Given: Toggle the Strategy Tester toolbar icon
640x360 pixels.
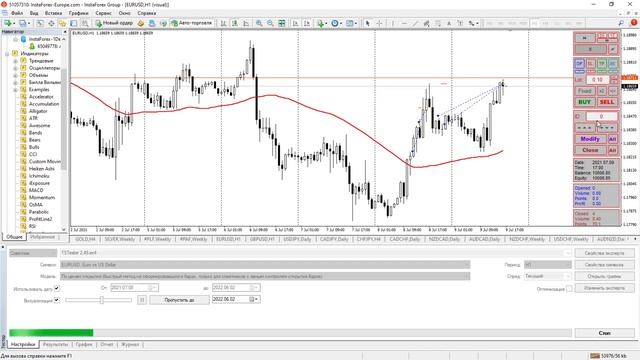Looking at the screenshot, I should [85, 23].
